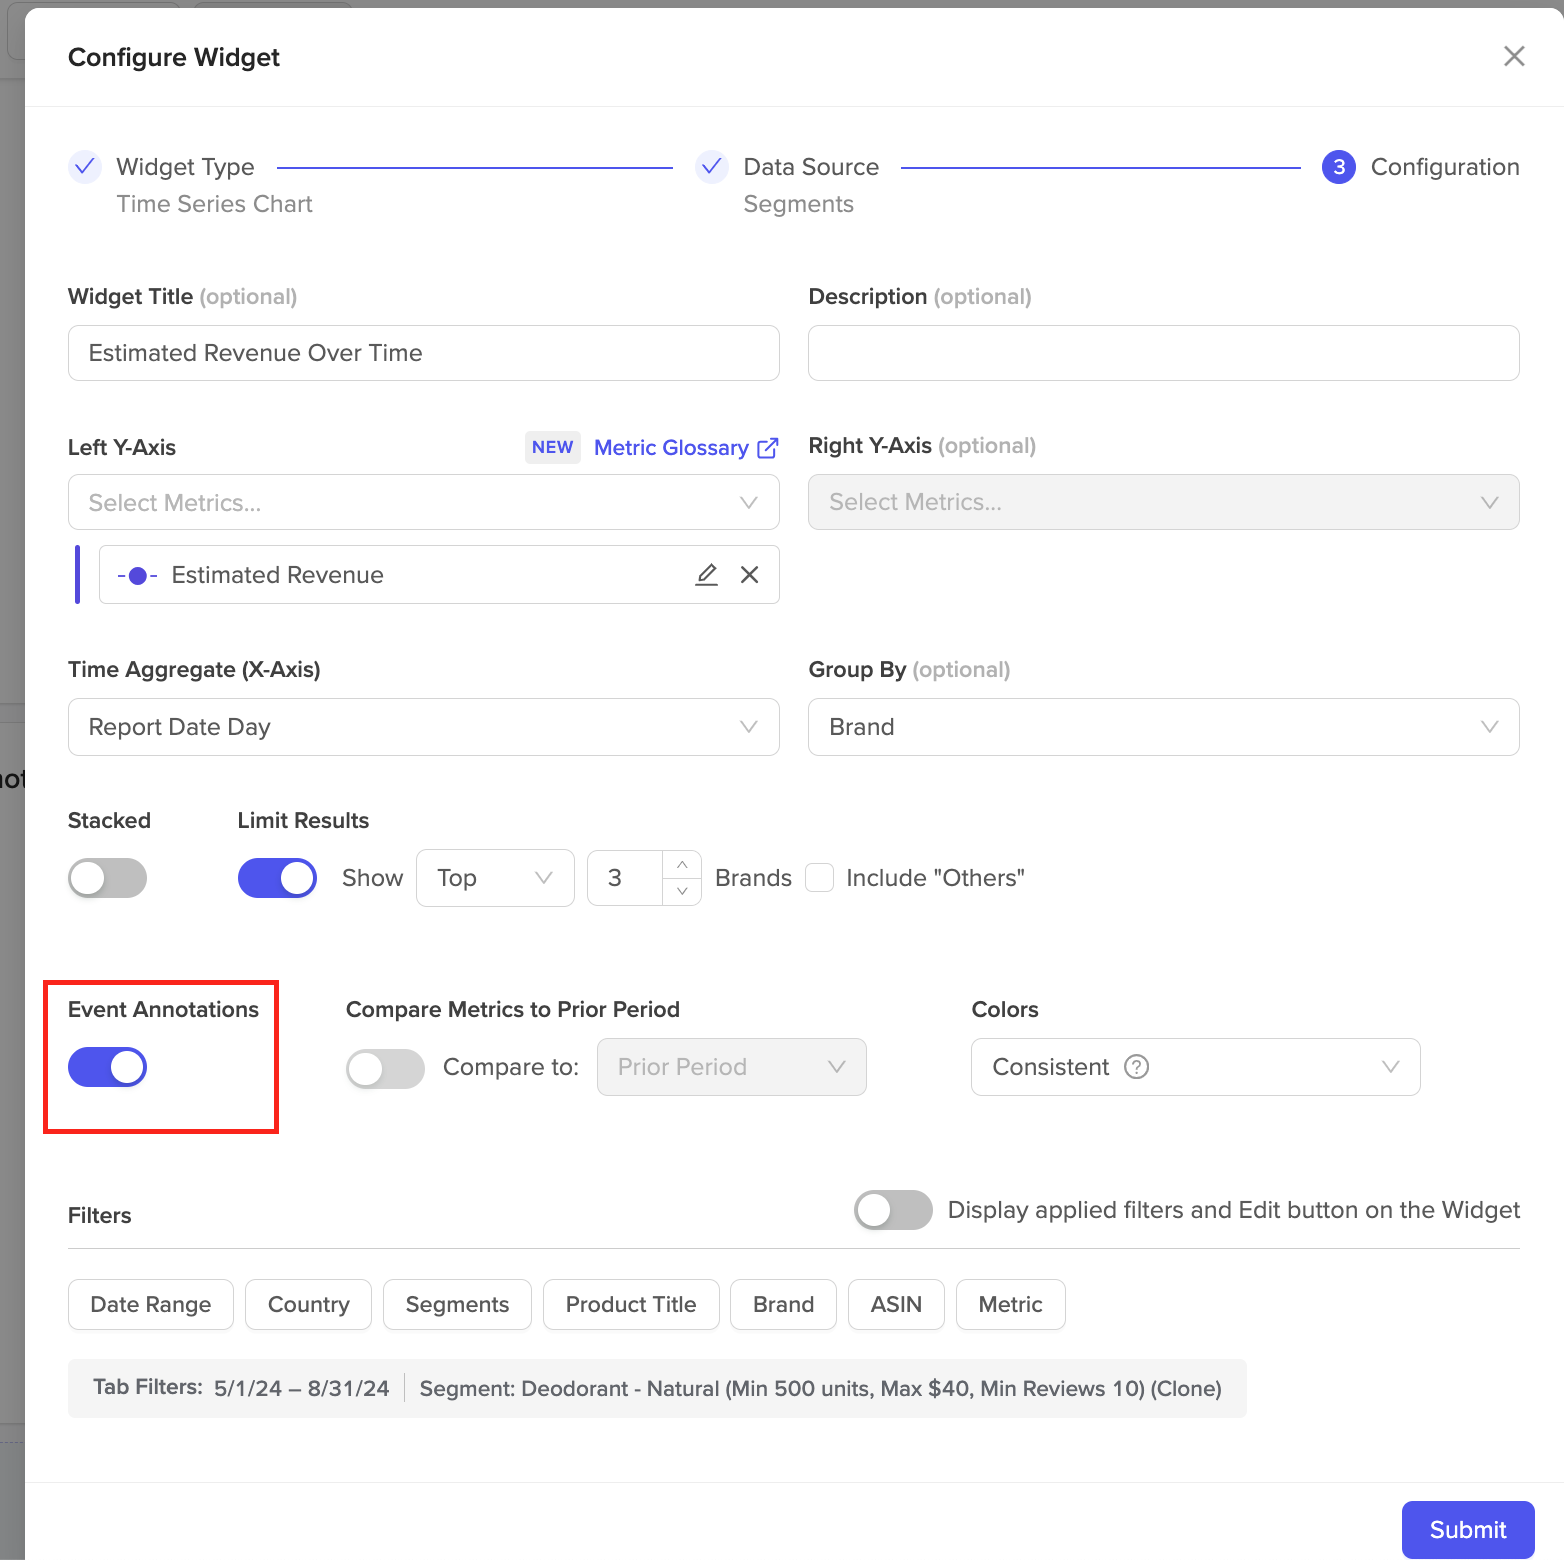Enable Compare Metrics to Prior Period
The width and height of the screenshot is (1564, 1560).
[x=385, y=1069]
